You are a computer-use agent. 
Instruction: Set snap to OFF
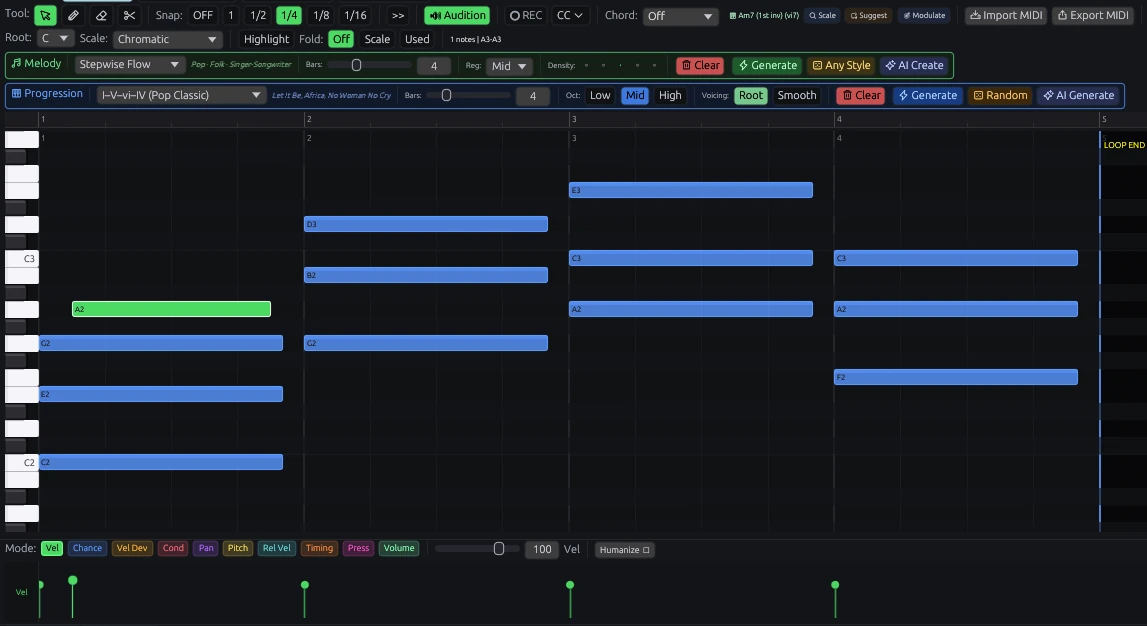203,15
